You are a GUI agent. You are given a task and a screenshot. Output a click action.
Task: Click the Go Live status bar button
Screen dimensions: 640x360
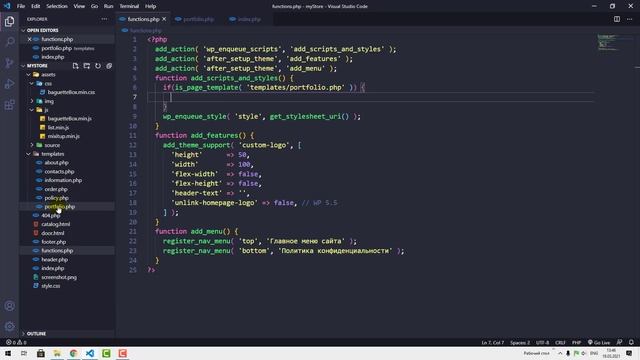(x=599, y=342)
